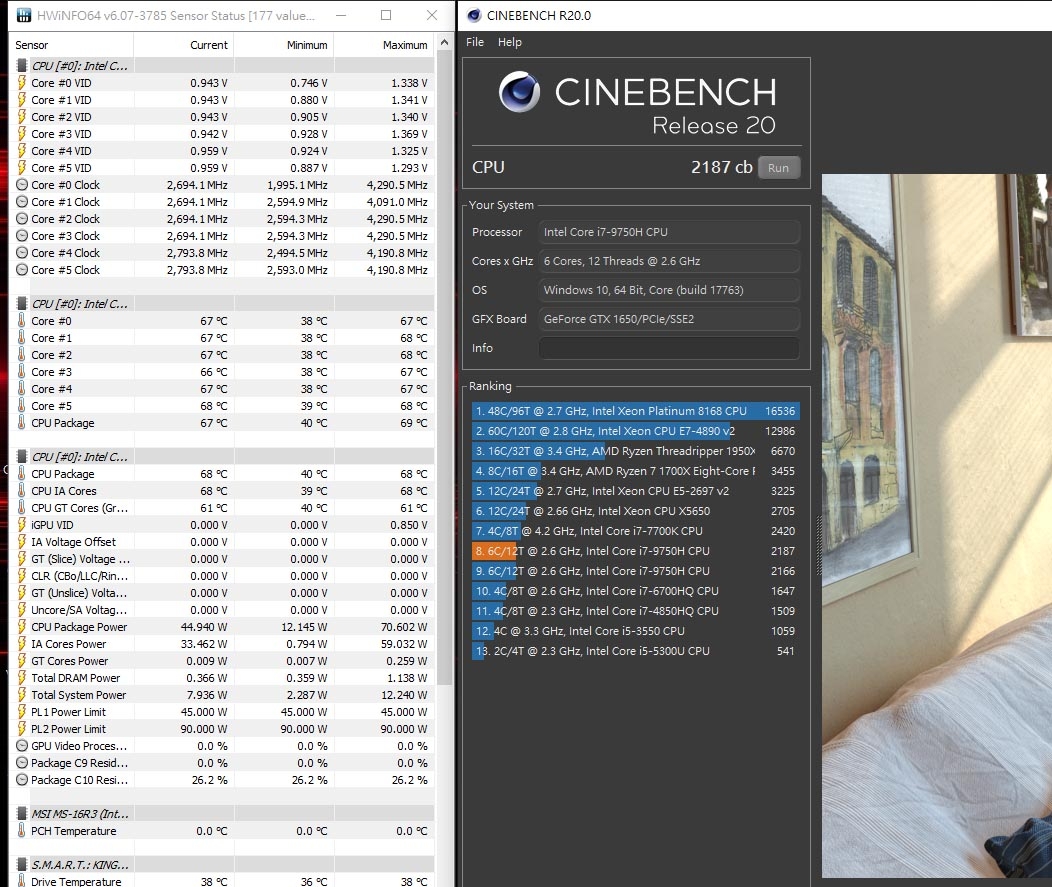The image size is (1052, 887).
Task: Select the PCH Temperature thermometer icon
Action: coord(21,831)
